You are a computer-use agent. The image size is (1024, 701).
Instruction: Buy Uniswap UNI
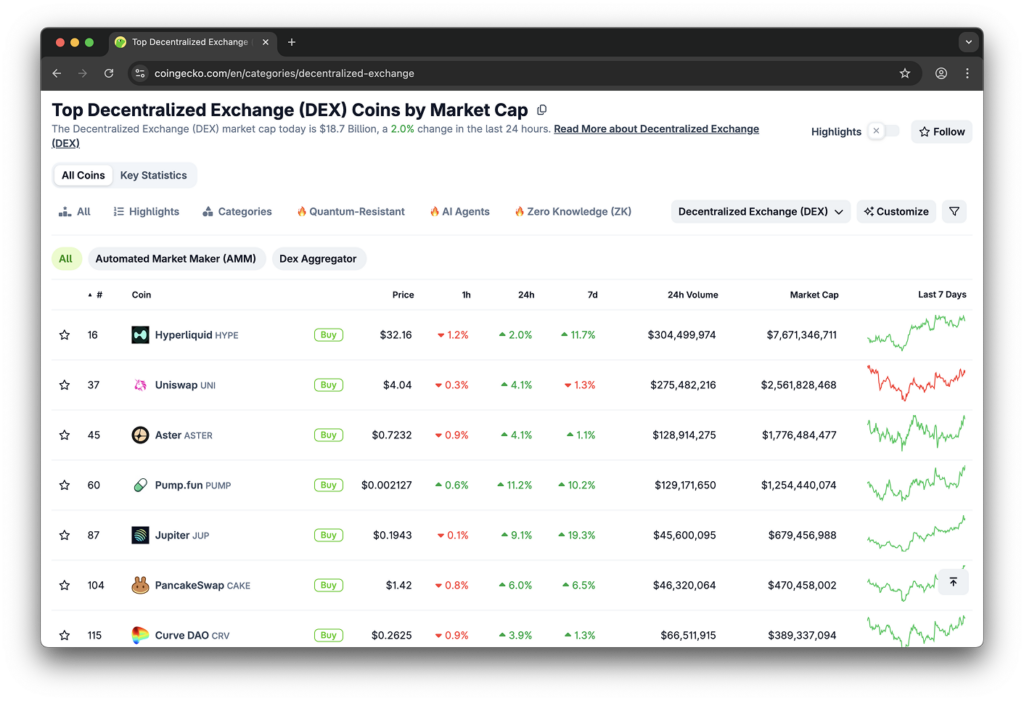click(328, 385)
